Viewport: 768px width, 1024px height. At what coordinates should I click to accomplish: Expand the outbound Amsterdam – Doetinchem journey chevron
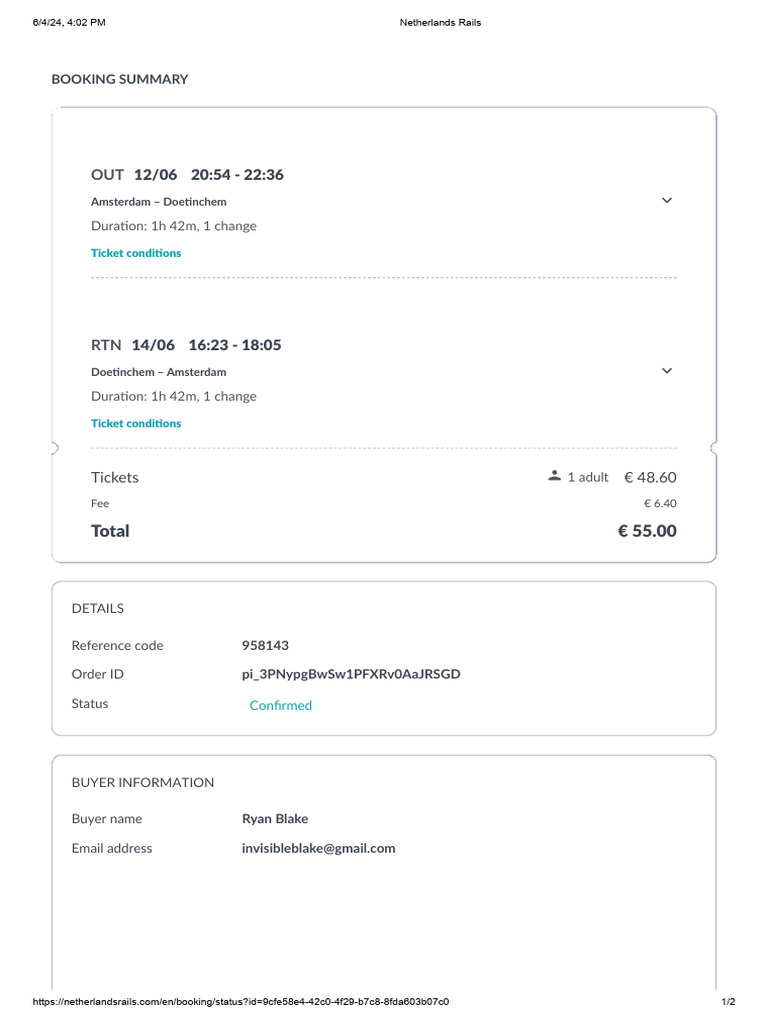667,200
